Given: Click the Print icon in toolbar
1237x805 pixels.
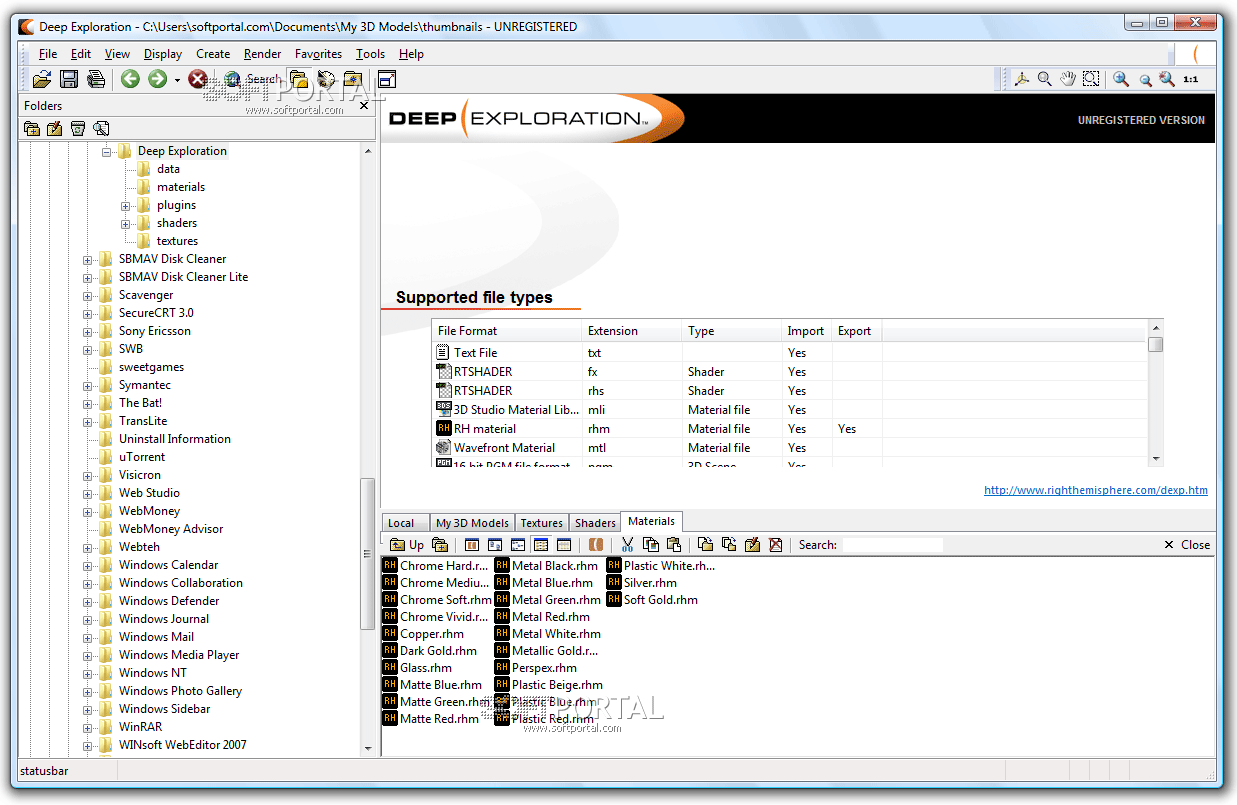Looking at the screenshot, I should (96, 79).
